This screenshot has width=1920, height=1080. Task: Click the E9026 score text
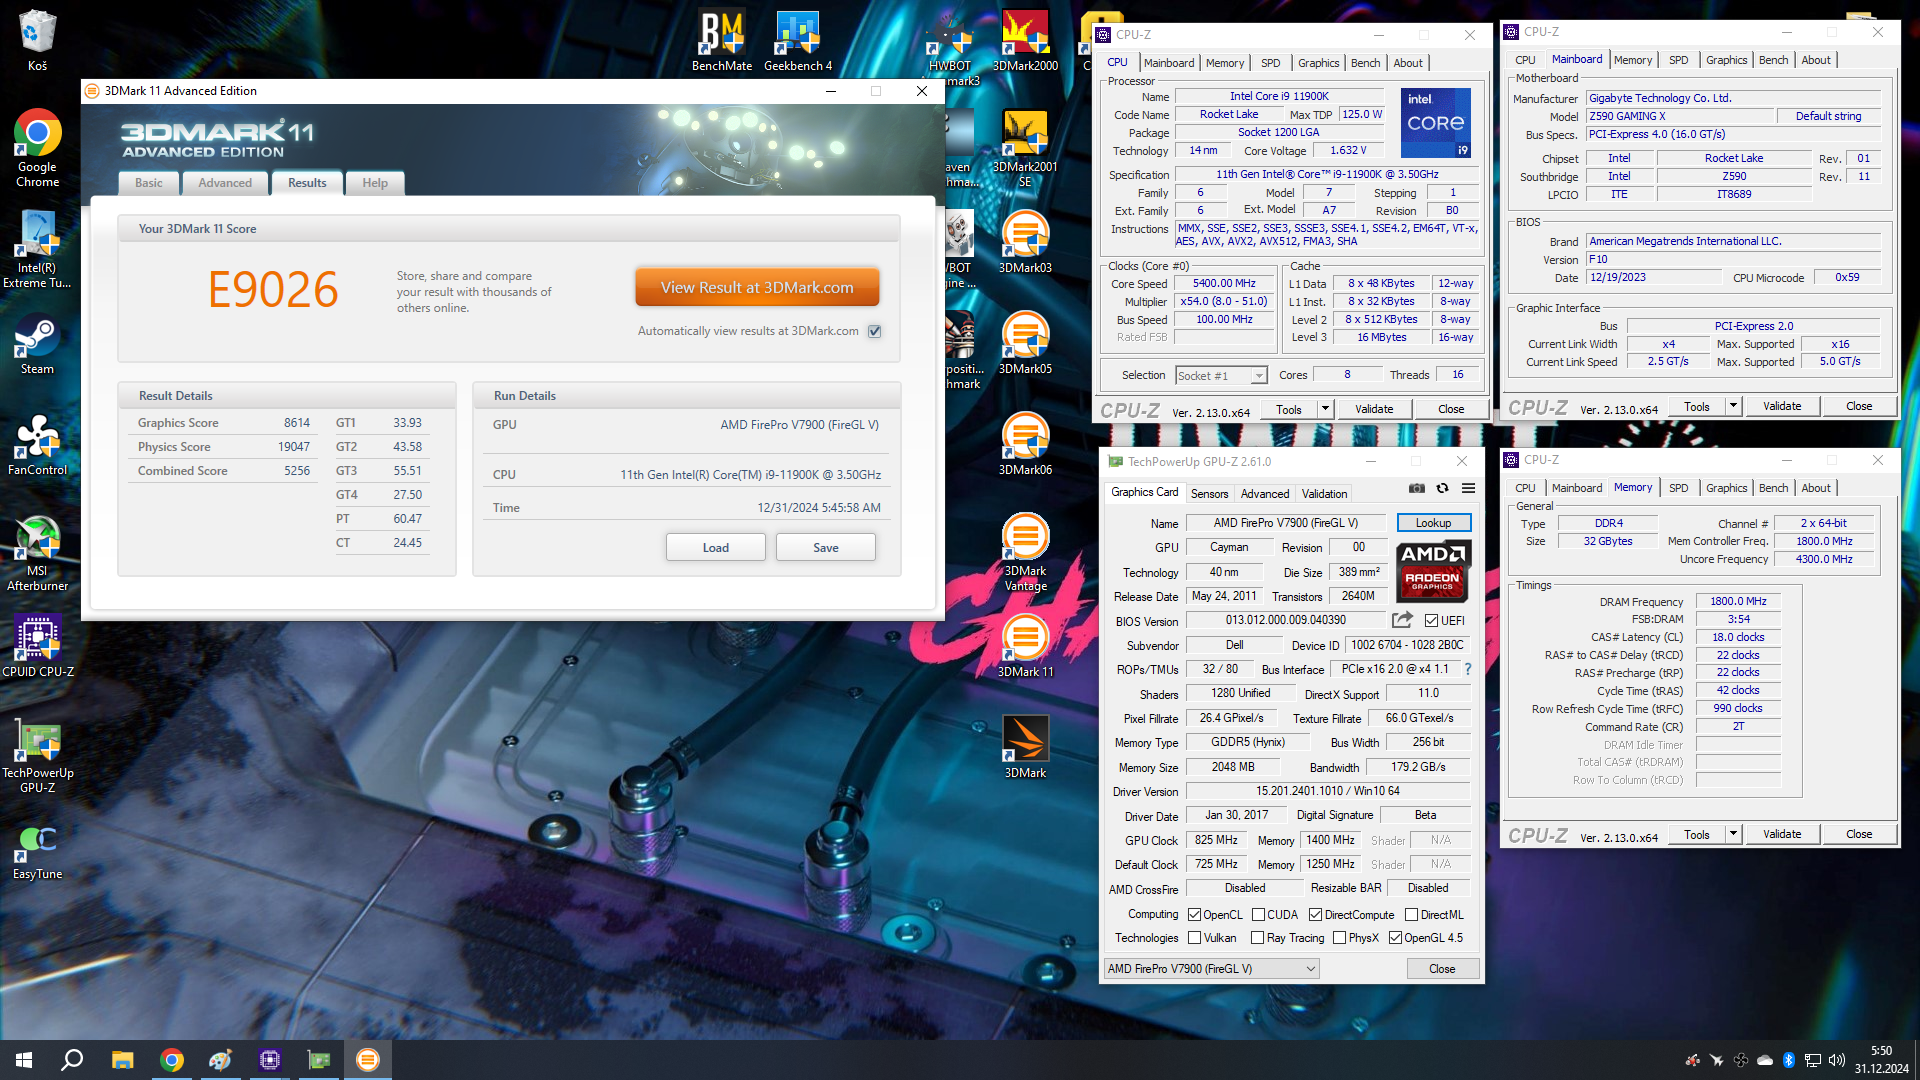(x=273, y=290)
